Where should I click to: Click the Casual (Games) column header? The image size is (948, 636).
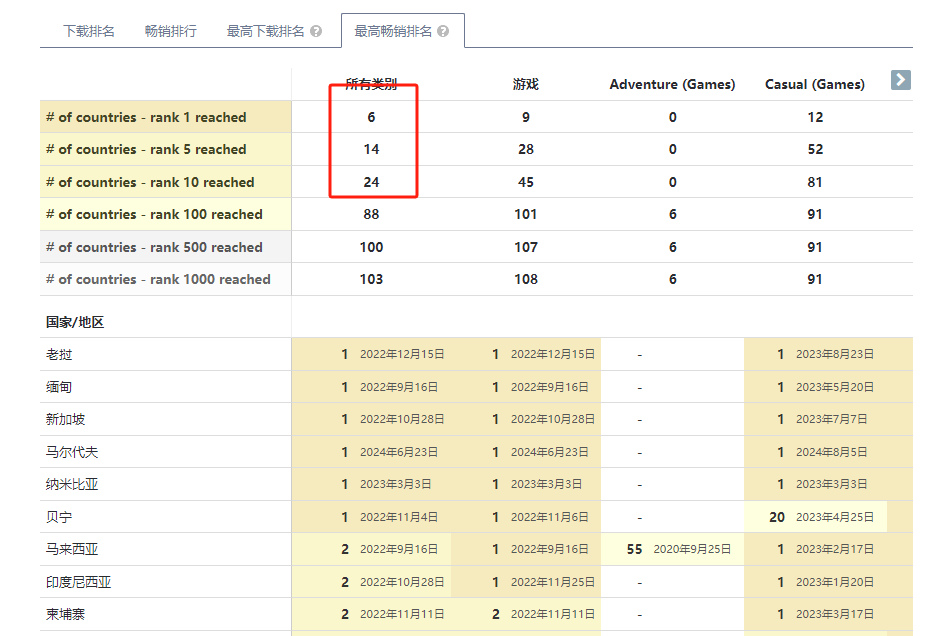814,84
